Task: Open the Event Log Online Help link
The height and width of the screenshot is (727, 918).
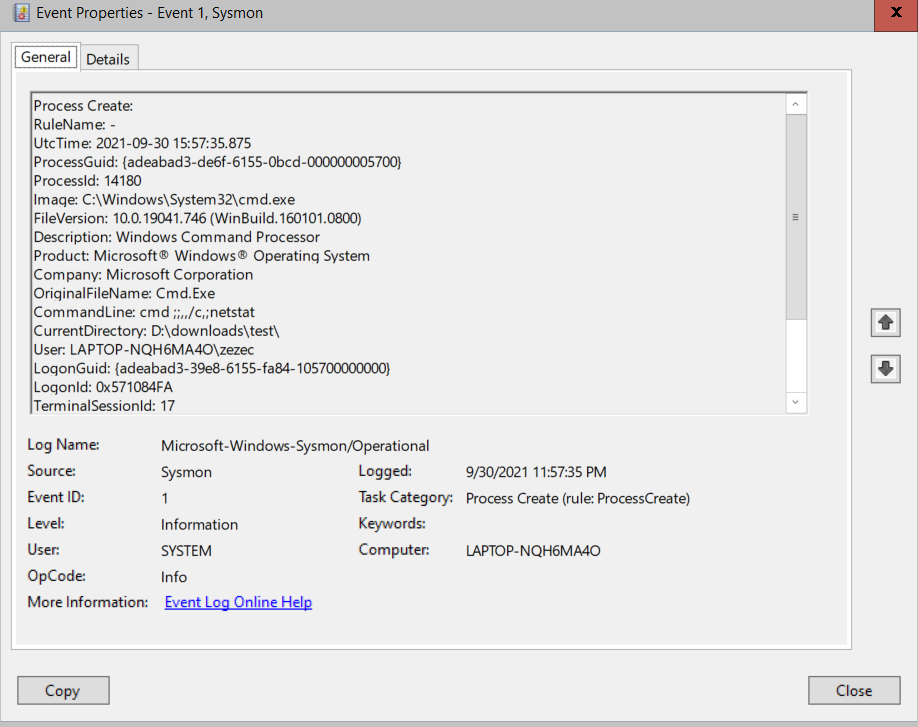Action: [x=238, y=602]
